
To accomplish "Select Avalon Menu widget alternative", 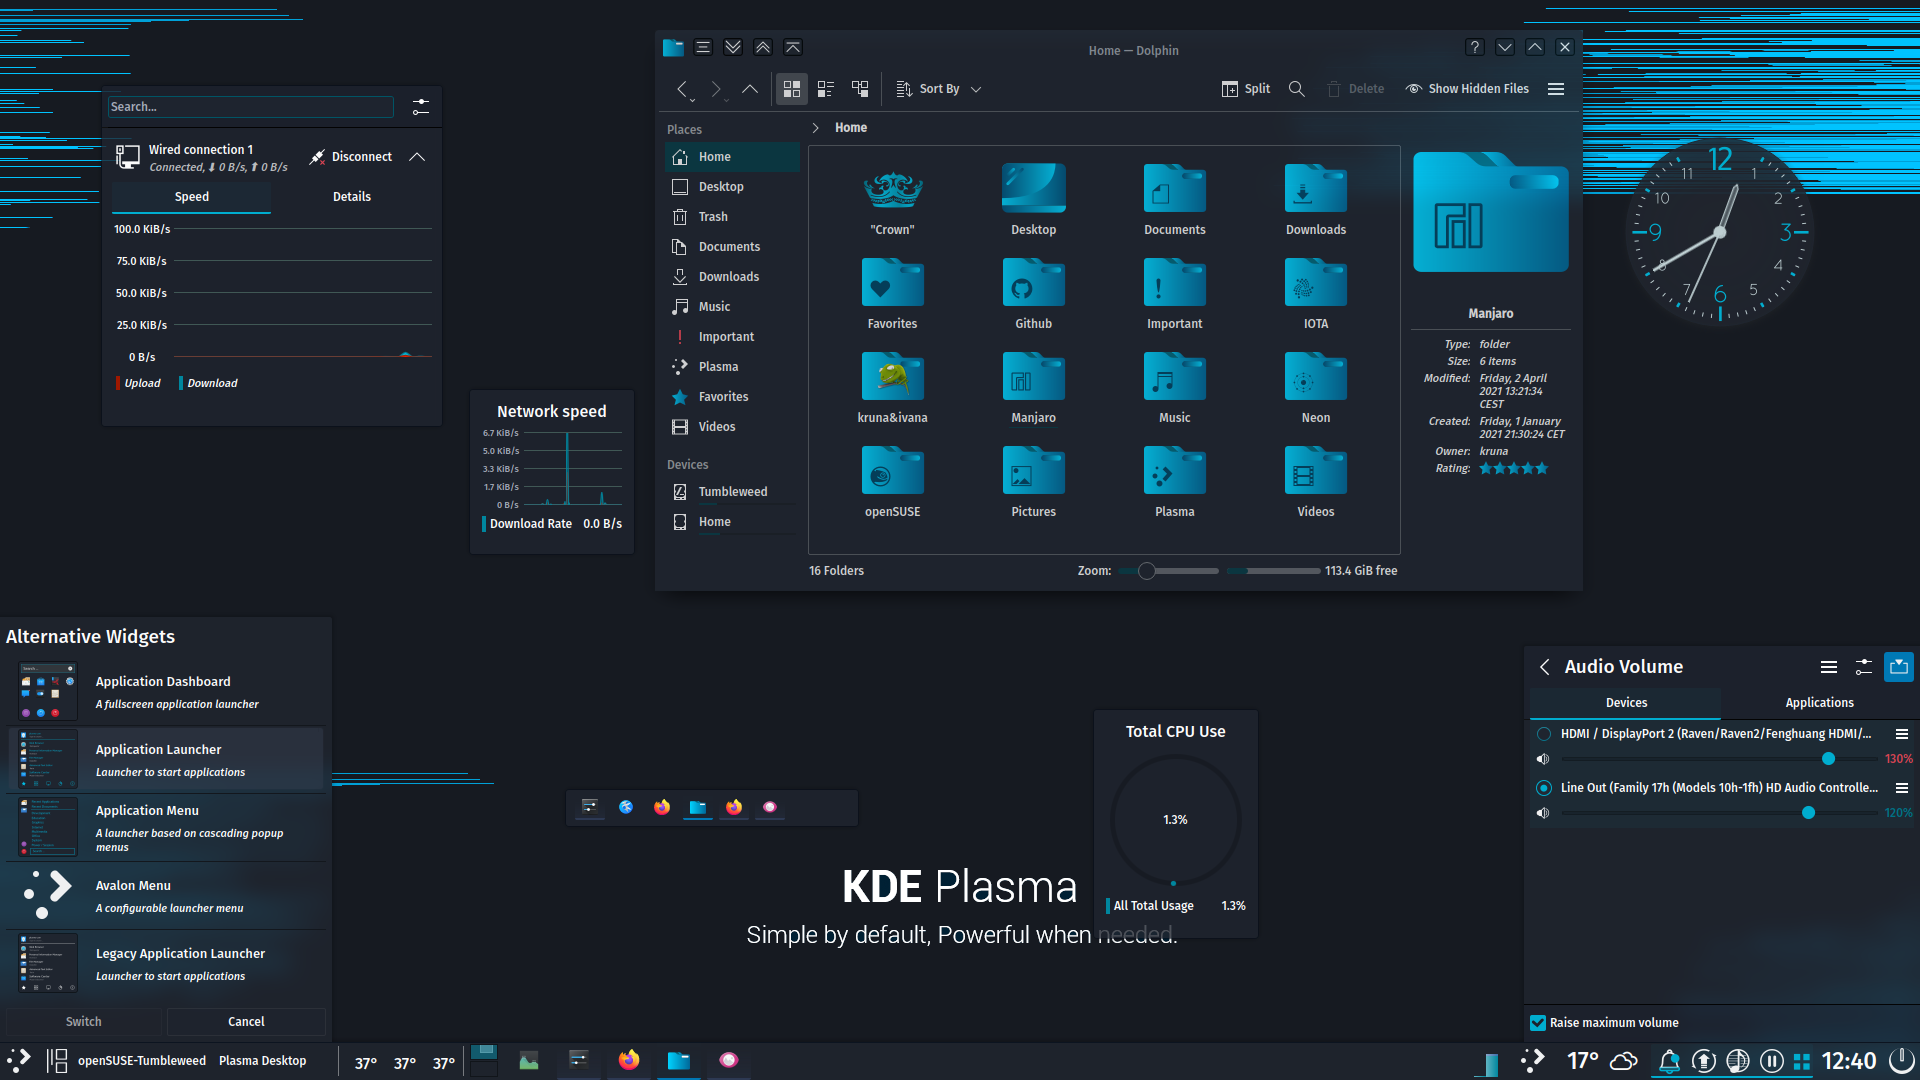I will point(167,896).
